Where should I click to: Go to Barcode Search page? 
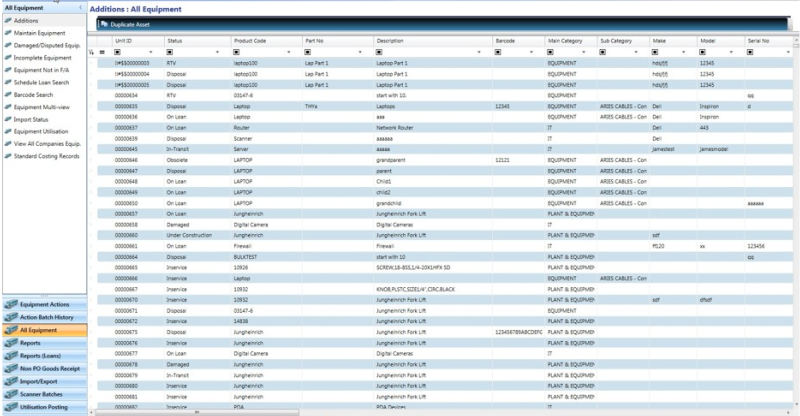click(x=33, y=94)
